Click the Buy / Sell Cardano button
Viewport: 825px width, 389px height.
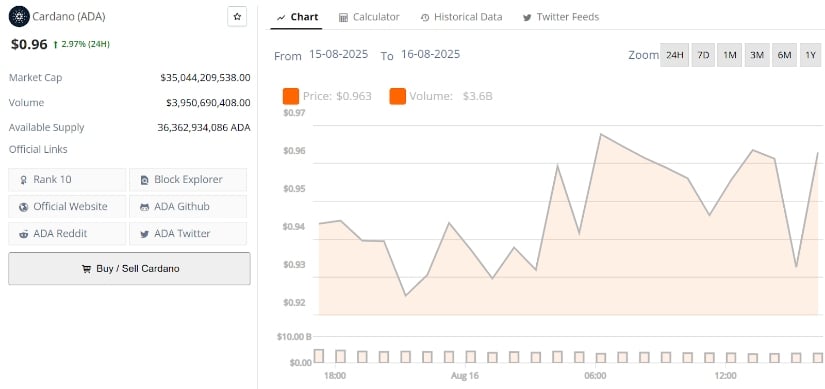tap(129, 268)
